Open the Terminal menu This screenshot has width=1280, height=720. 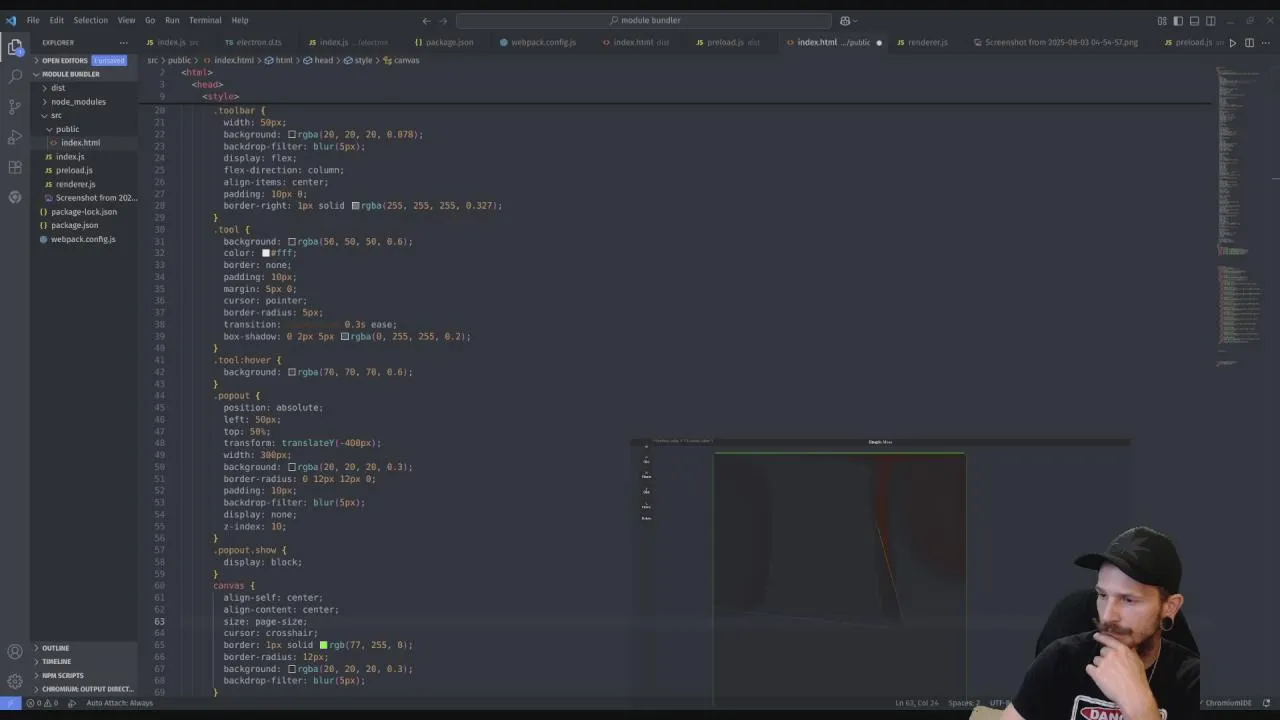(205, 20)
